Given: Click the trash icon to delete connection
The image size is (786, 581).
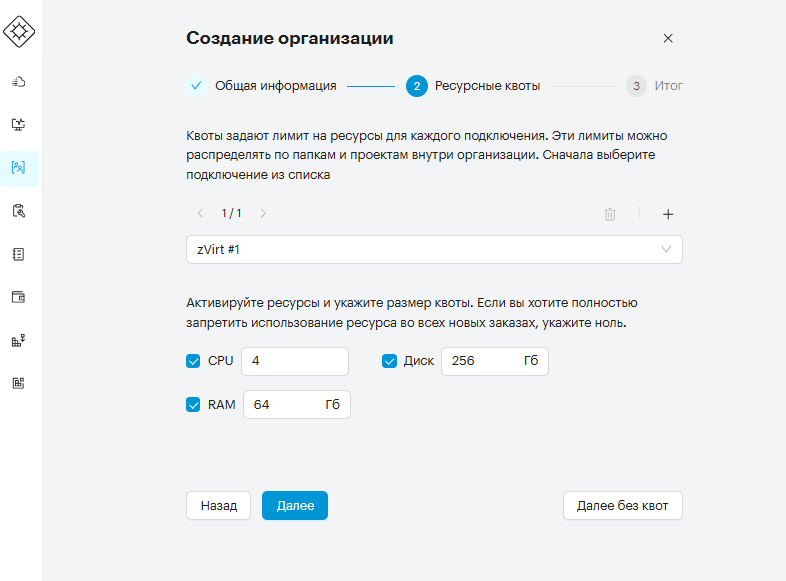Looking at the screenshot, I should click(x=610, y=214).
